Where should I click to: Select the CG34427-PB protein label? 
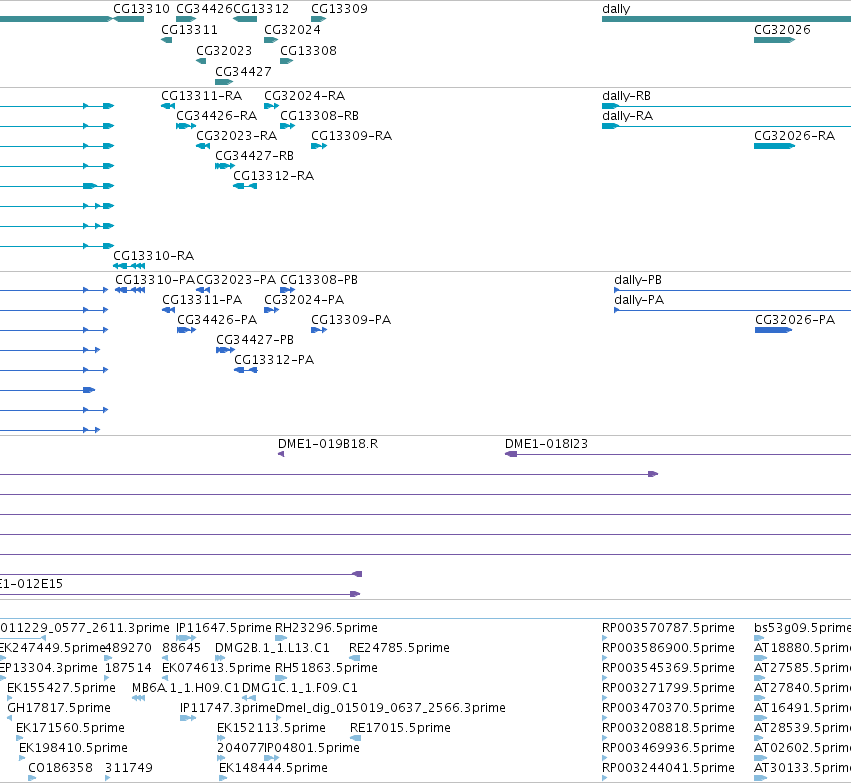(x=255, y=340)
